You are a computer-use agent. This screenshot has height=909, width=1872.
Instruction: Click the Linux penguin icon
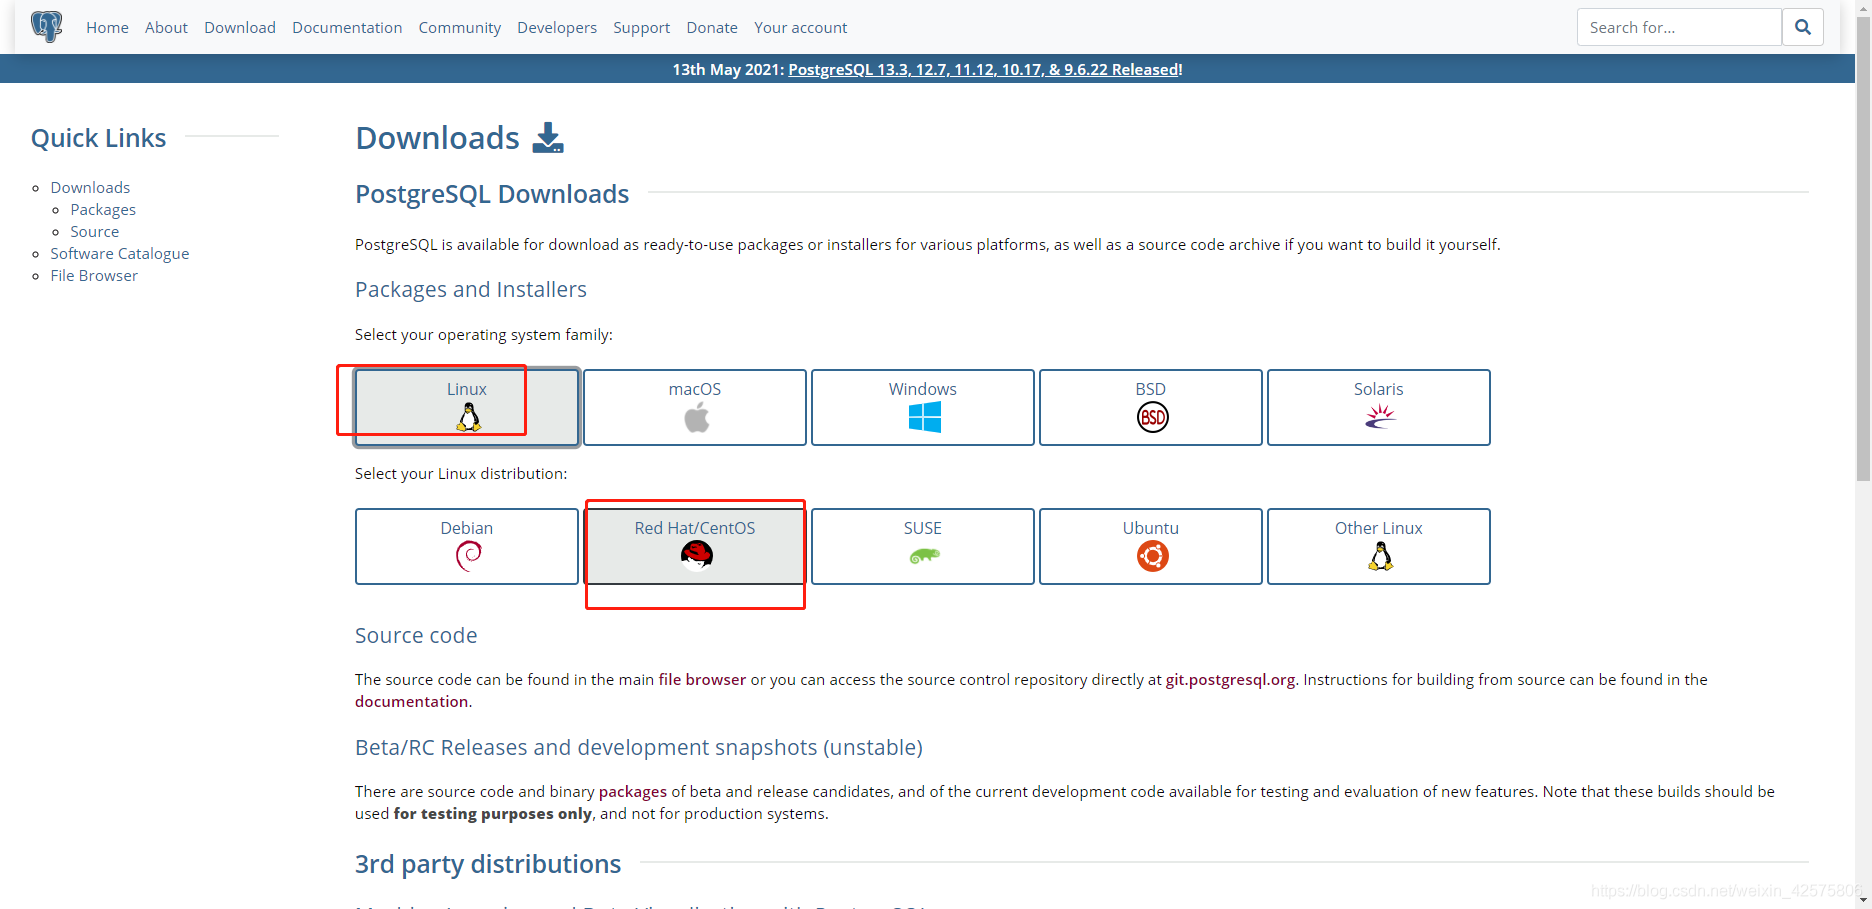pos(468,417)
